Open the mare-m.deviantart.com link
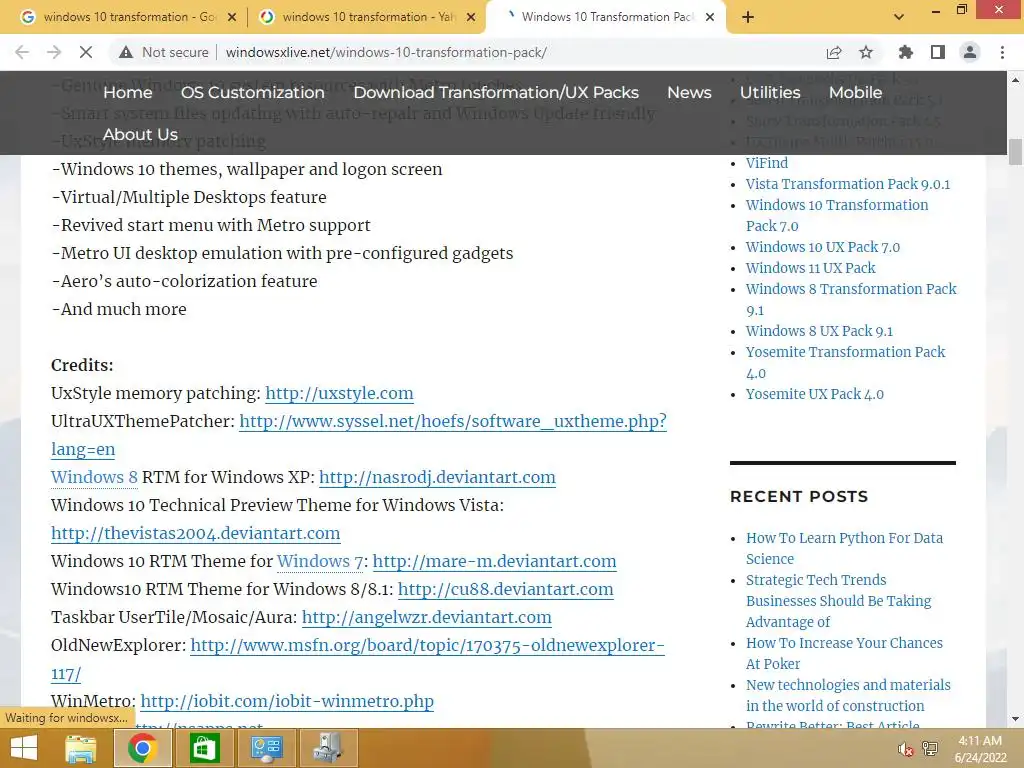The height and width of the screenshot is (768, 1024). pyautogui.click(x=494, y=562)
